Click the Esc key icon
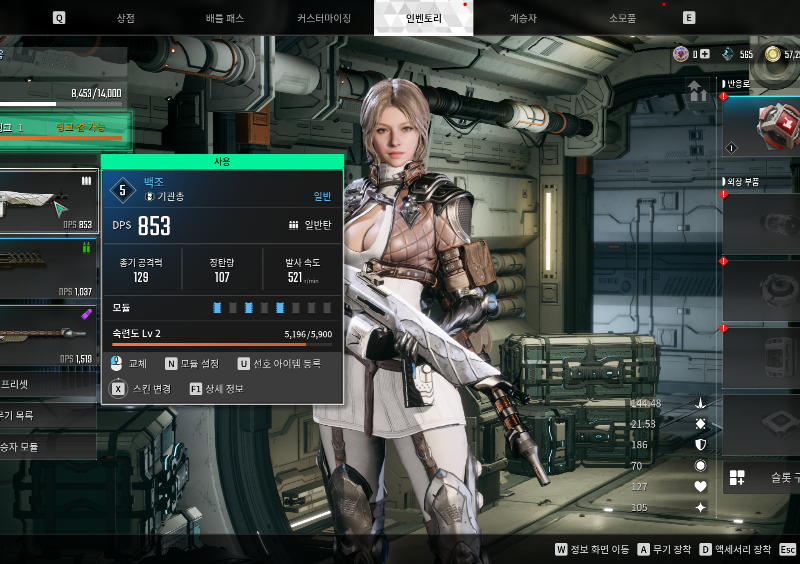 787,549
